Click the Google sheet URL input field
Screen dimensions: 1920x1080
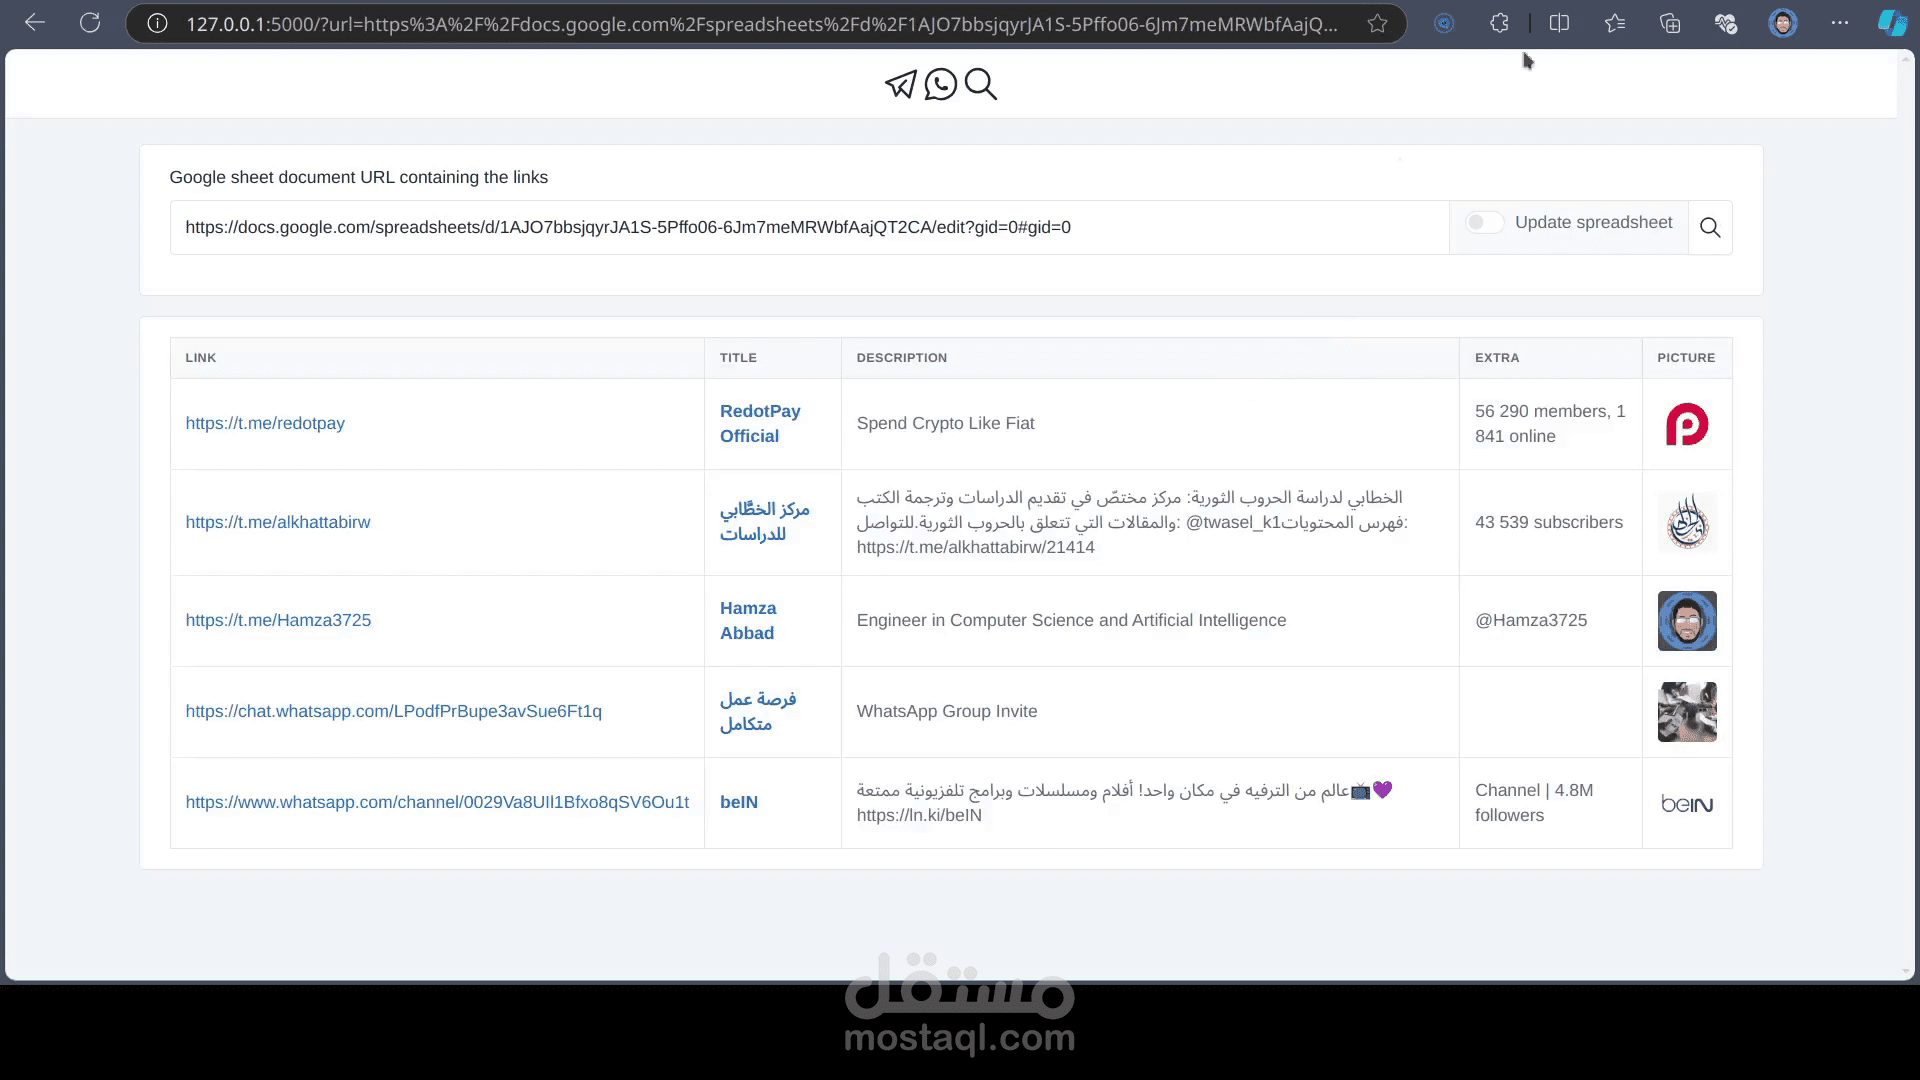pyautogui.click(x=810, y=227)
